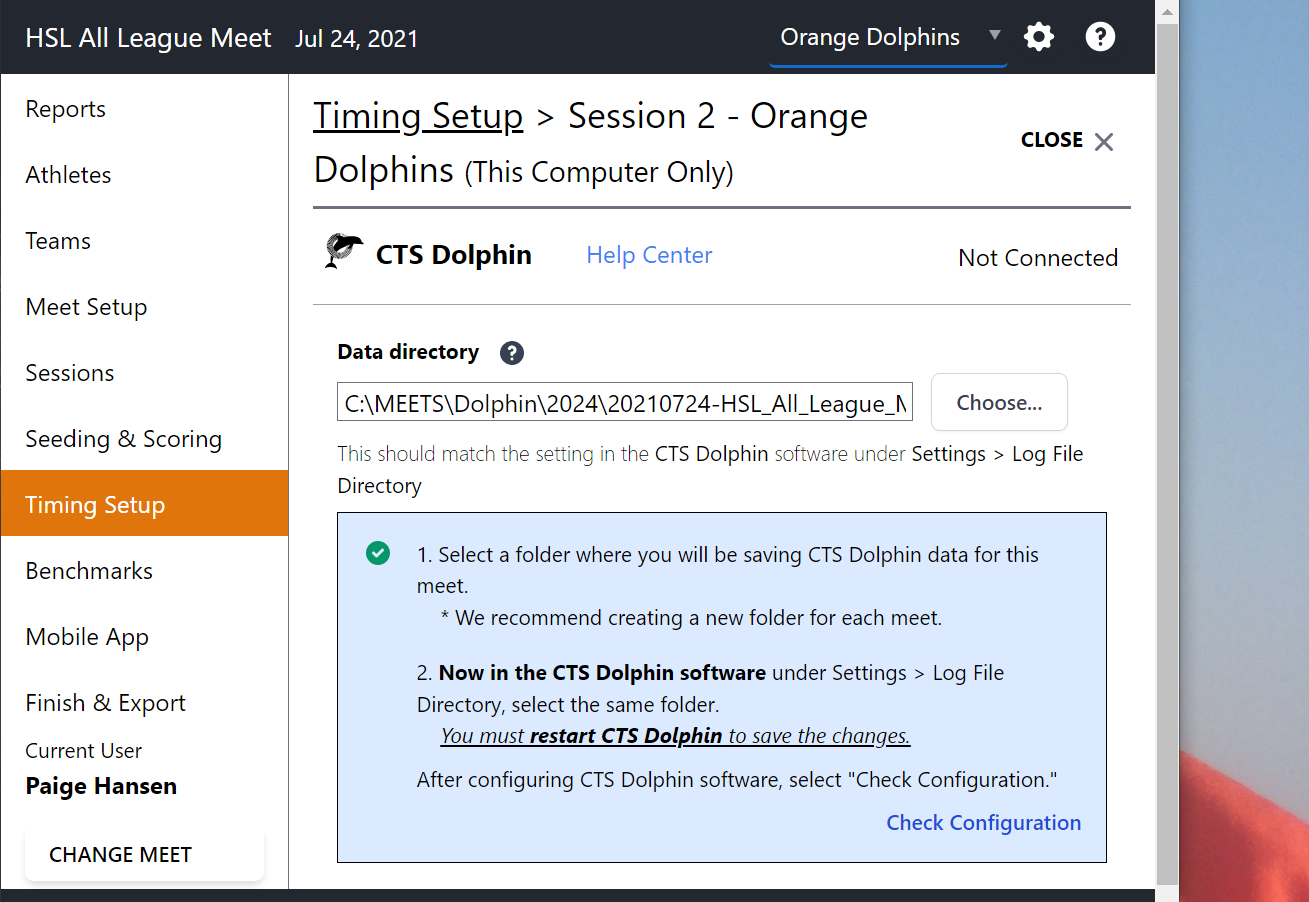The width and height of the screenshot is (1309, 902).
Task: Click the green checkmark status icon
Action: [x=378, y=553]
